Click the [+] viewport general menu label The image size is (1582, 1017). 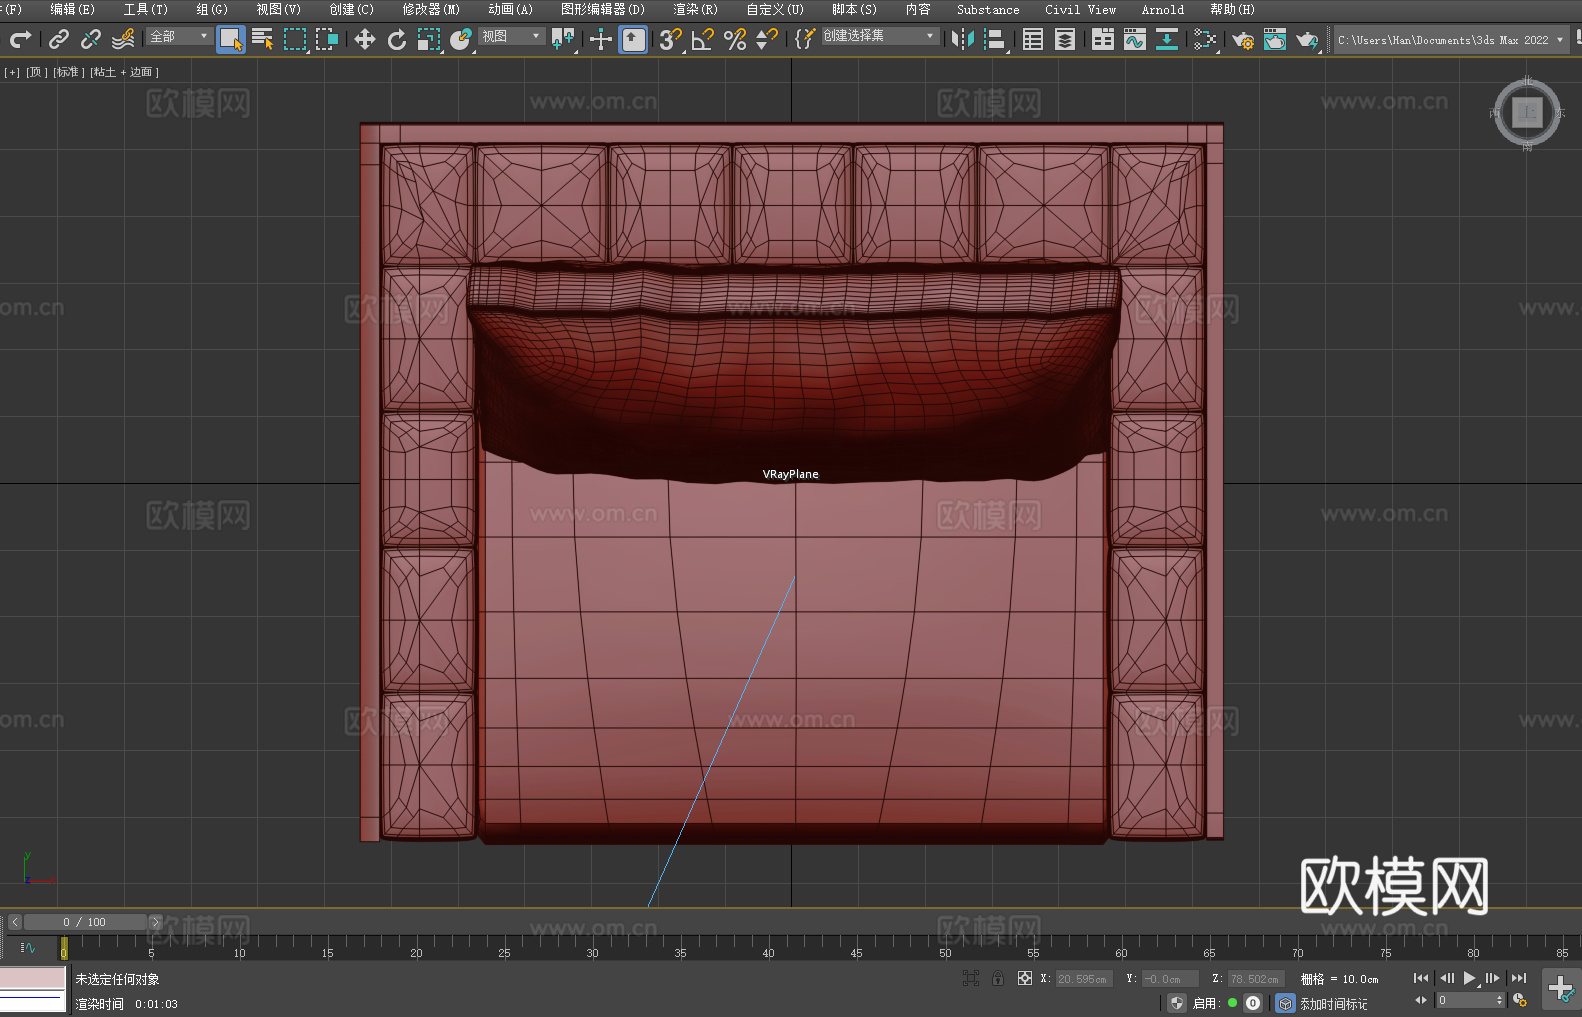point(12,72)
